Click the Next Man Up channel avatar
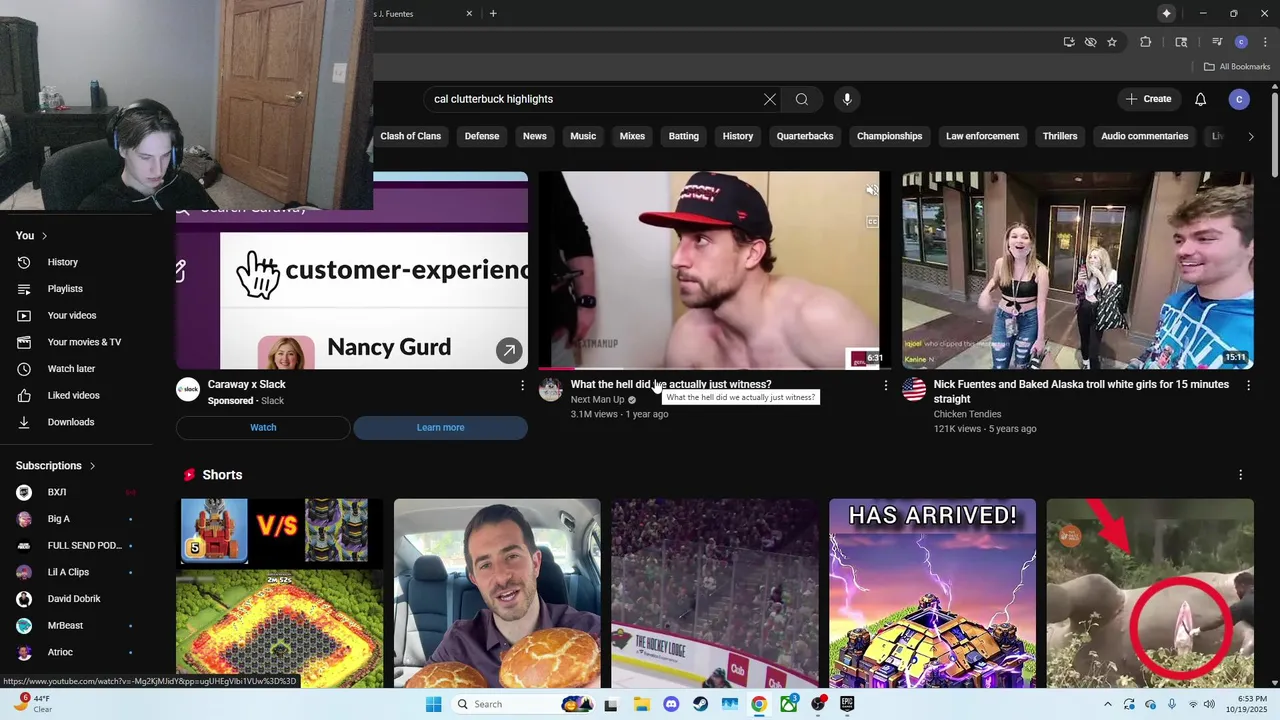The width and height of the screenshot is (1280, 720). click(x=551, y=389)
